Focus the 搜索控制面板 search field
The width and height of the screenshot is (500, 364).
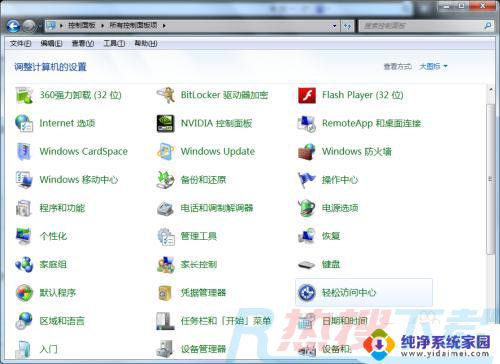(x=422, y=26)
